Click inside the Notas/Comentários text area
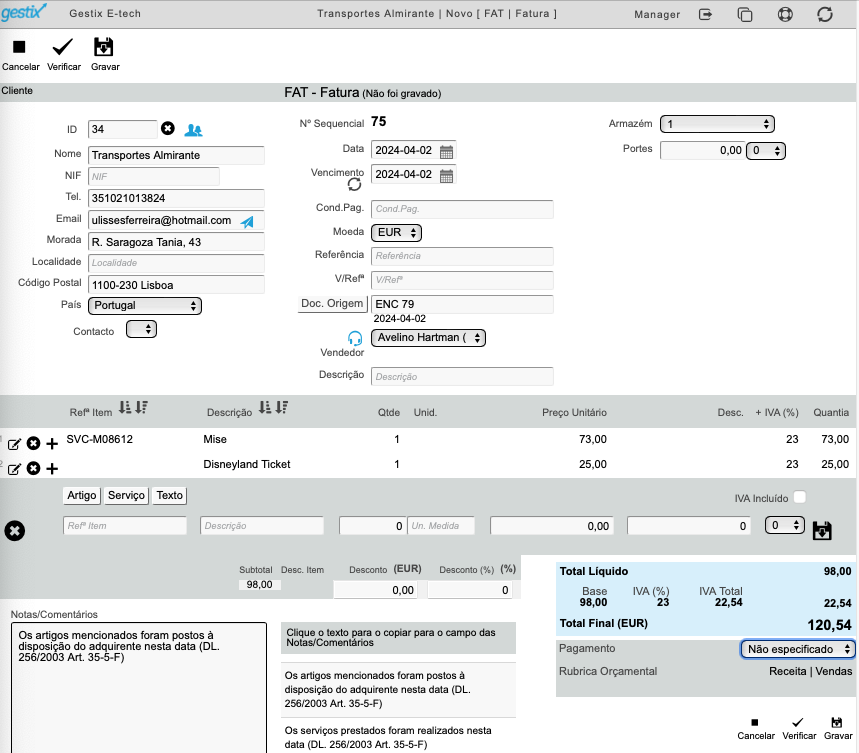Image resolution: width=859 pixels, height=753 pixels. pyautogui.click(x=139, y=688)
